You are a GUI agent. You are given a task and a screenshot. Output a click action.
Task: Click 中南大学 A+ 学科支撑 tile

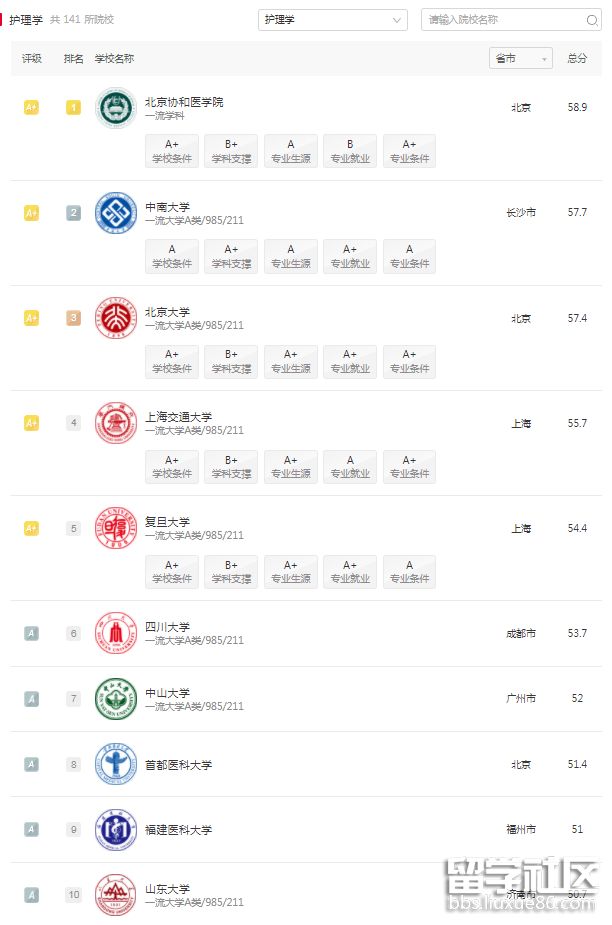point(231,256)
